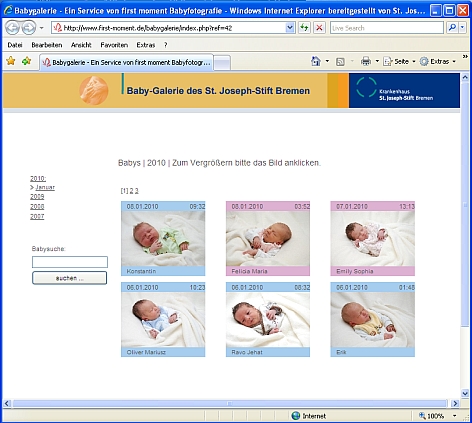Open the 2010 year link
This screenshot has height=423, width=472.
click(x=38, y=179)
